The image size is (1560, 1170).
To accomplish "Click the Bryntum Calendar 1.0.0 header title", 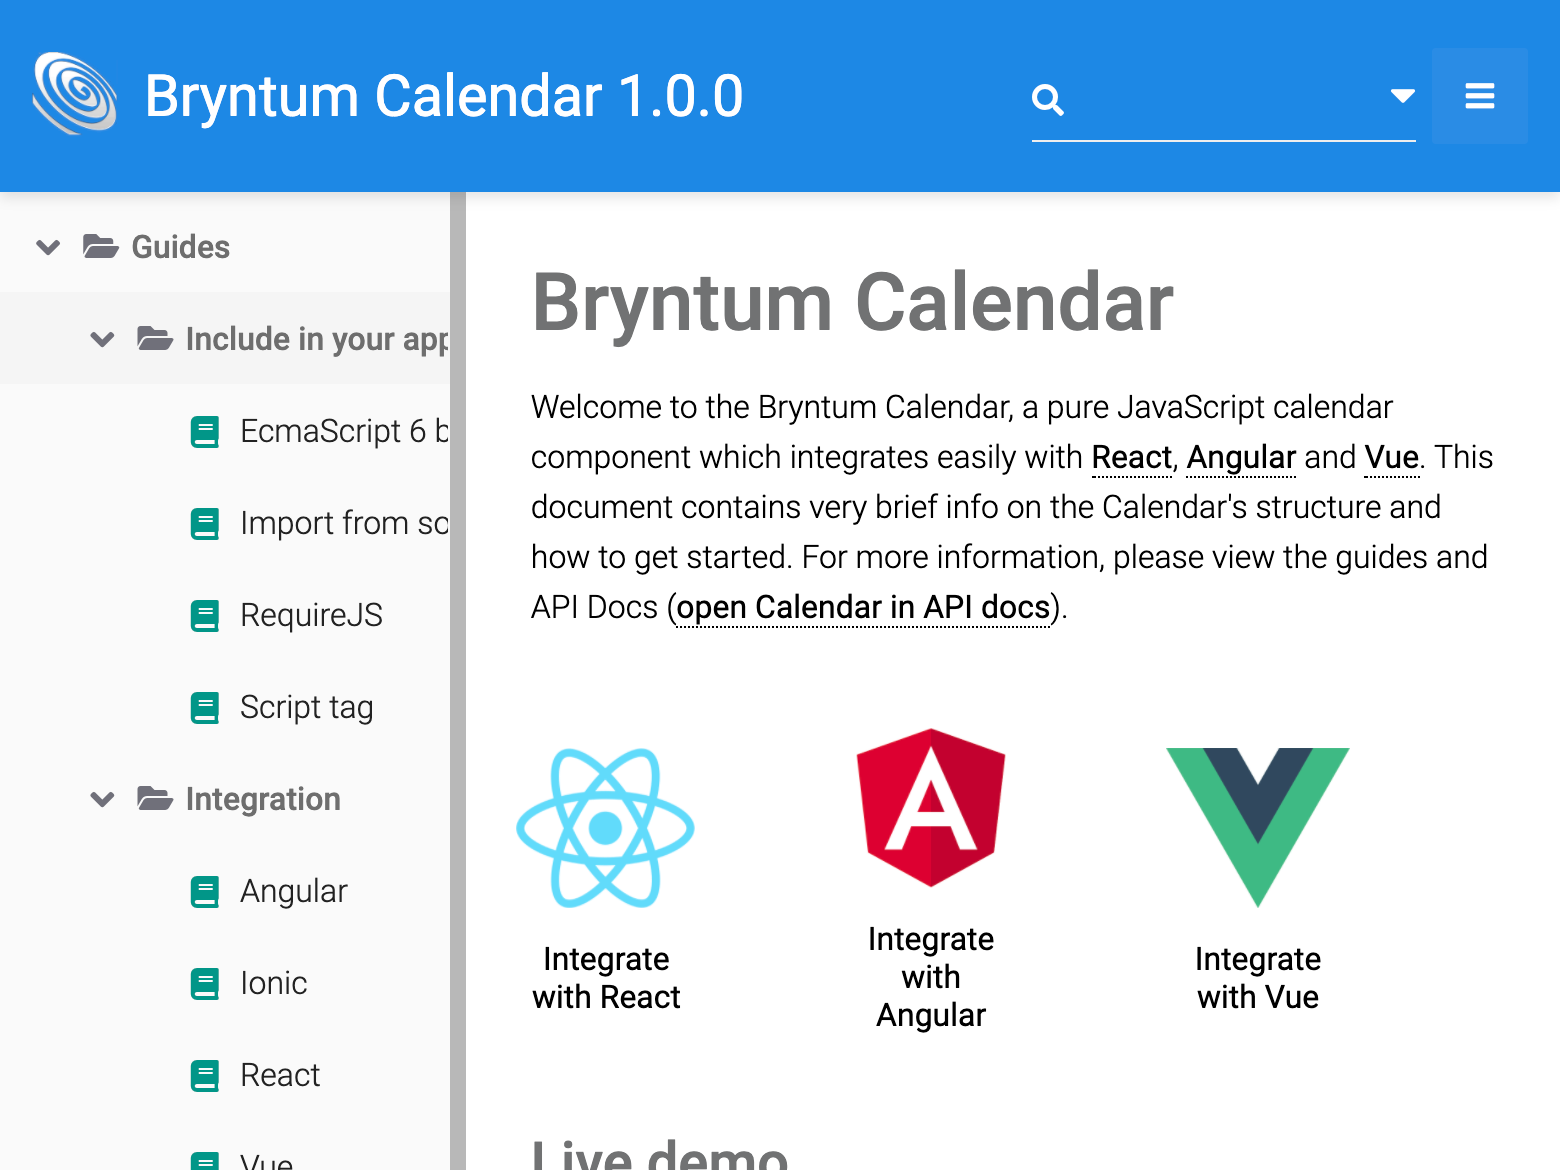I will coord(444,96).
